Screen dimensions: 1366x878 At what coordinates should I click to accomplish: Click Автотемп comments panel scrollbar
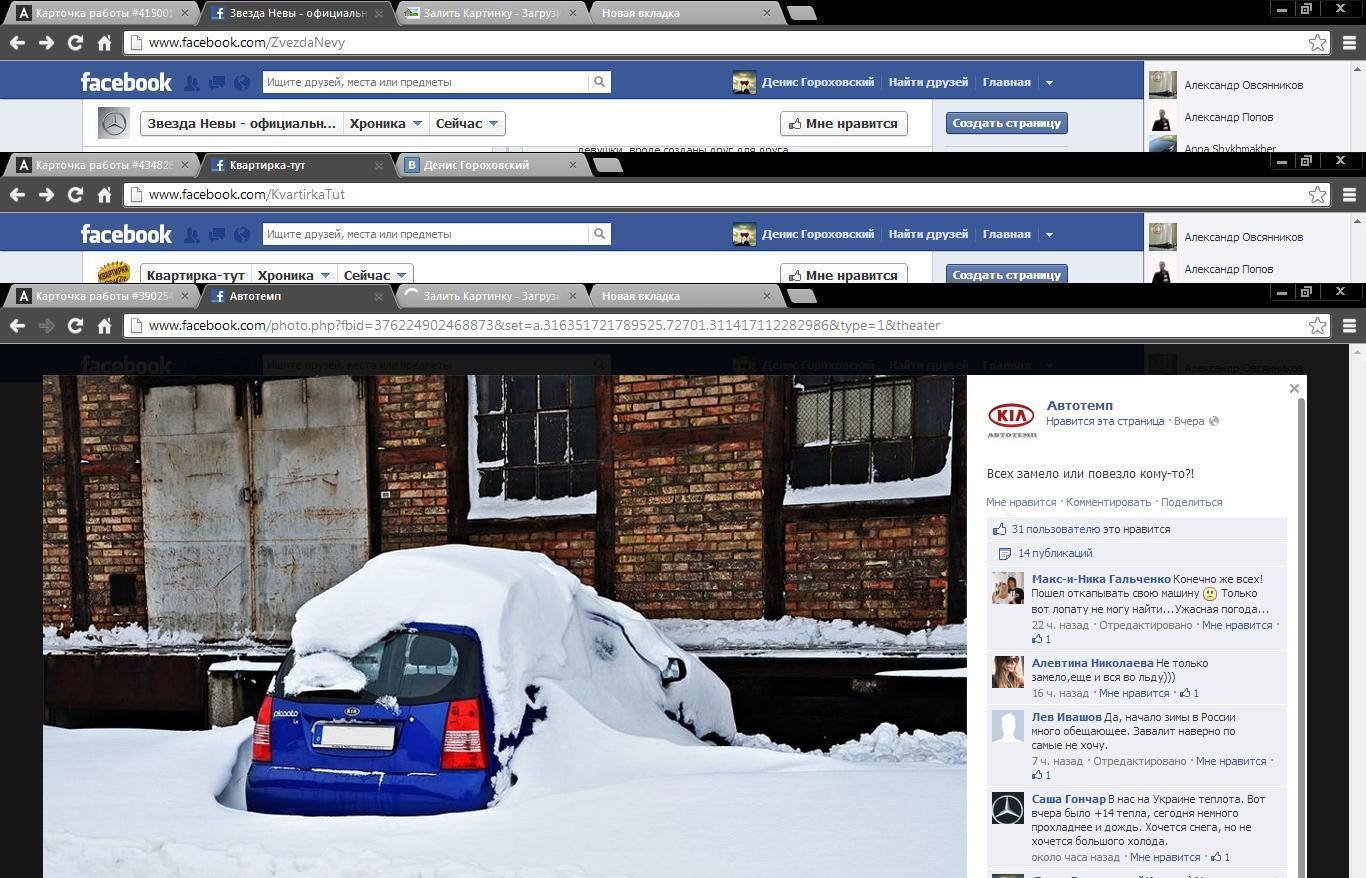[x=1301, y=636]
